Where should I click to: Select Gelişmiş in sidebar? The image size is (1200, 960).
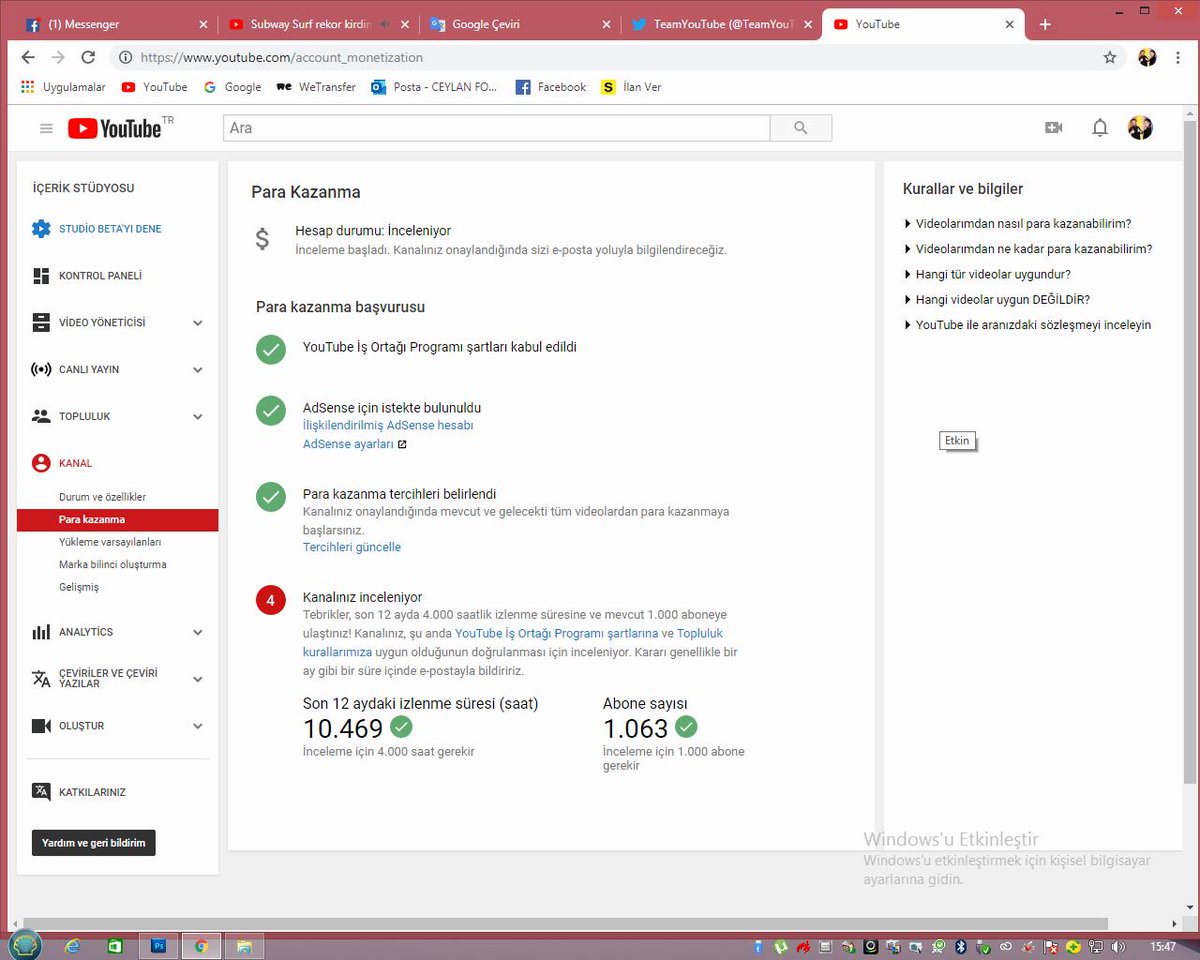click(79, 587)
